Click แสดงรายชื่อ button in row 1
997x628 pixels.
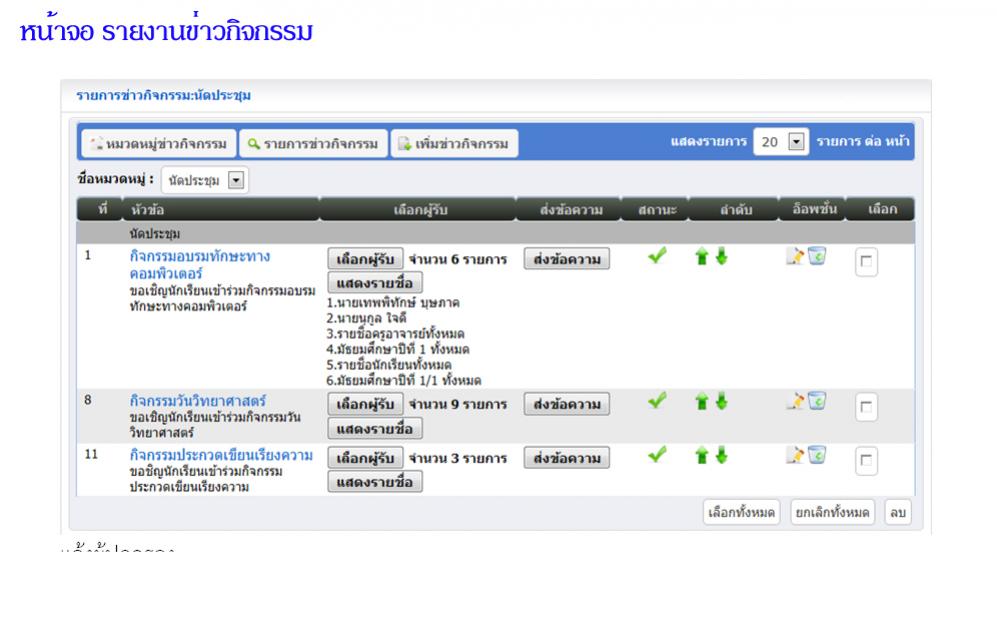pos(375,282)
